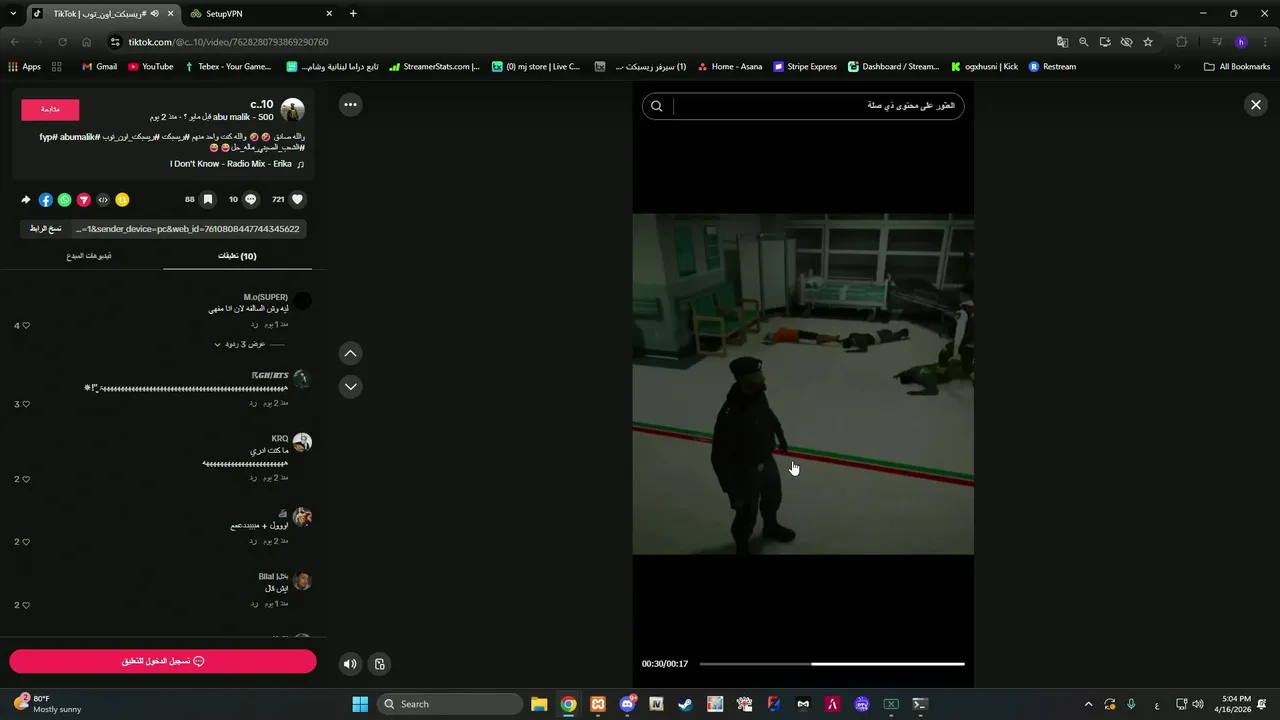
Task: Get the embed code icon
Action: [x=103, y=200]
